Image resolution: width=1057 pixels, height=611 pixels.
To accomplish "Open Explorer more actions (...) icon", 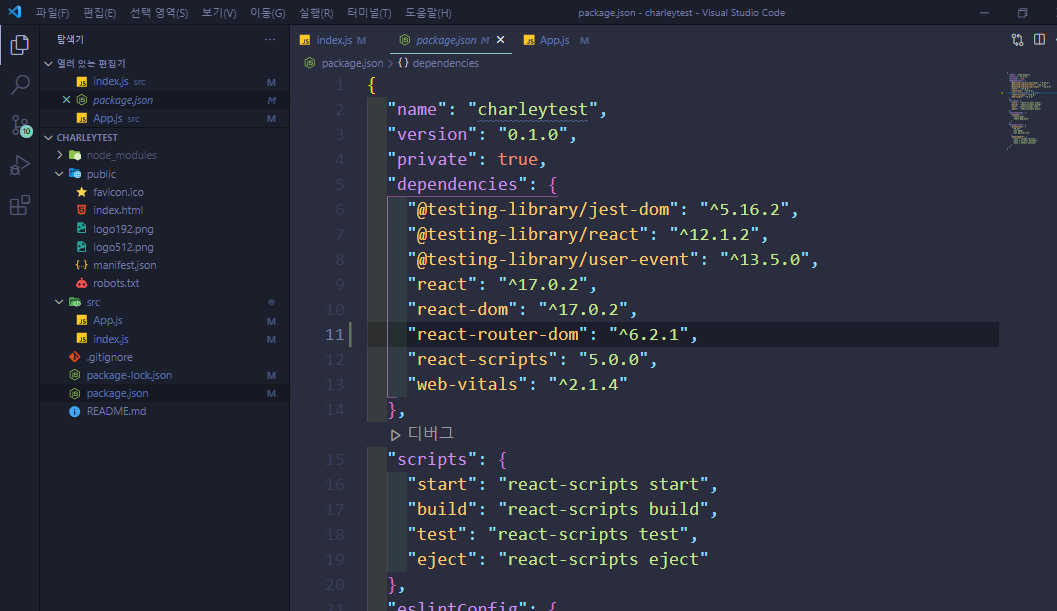I will click(269, 38).
